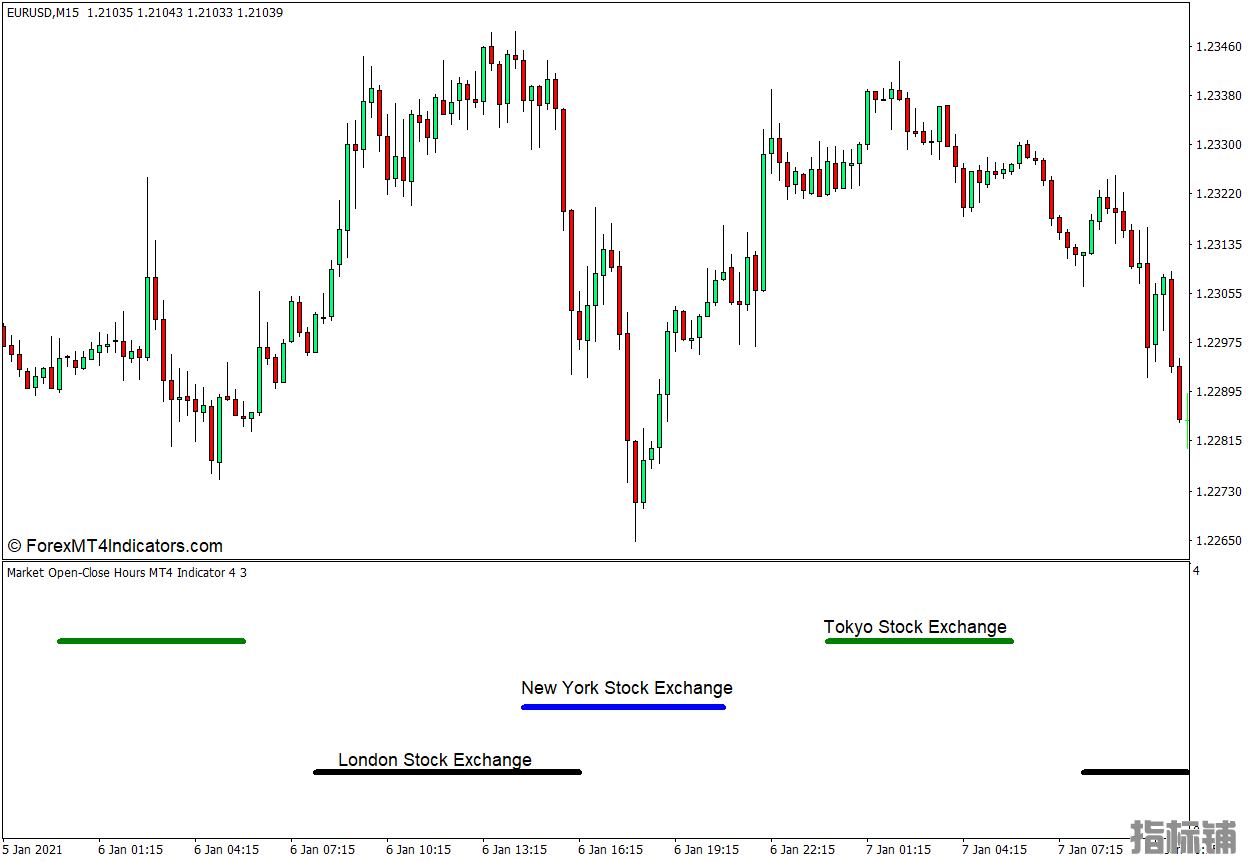Select the green session line at far left
The image size is (1253, 862).
pyautogui.click(x=151, y=641)
